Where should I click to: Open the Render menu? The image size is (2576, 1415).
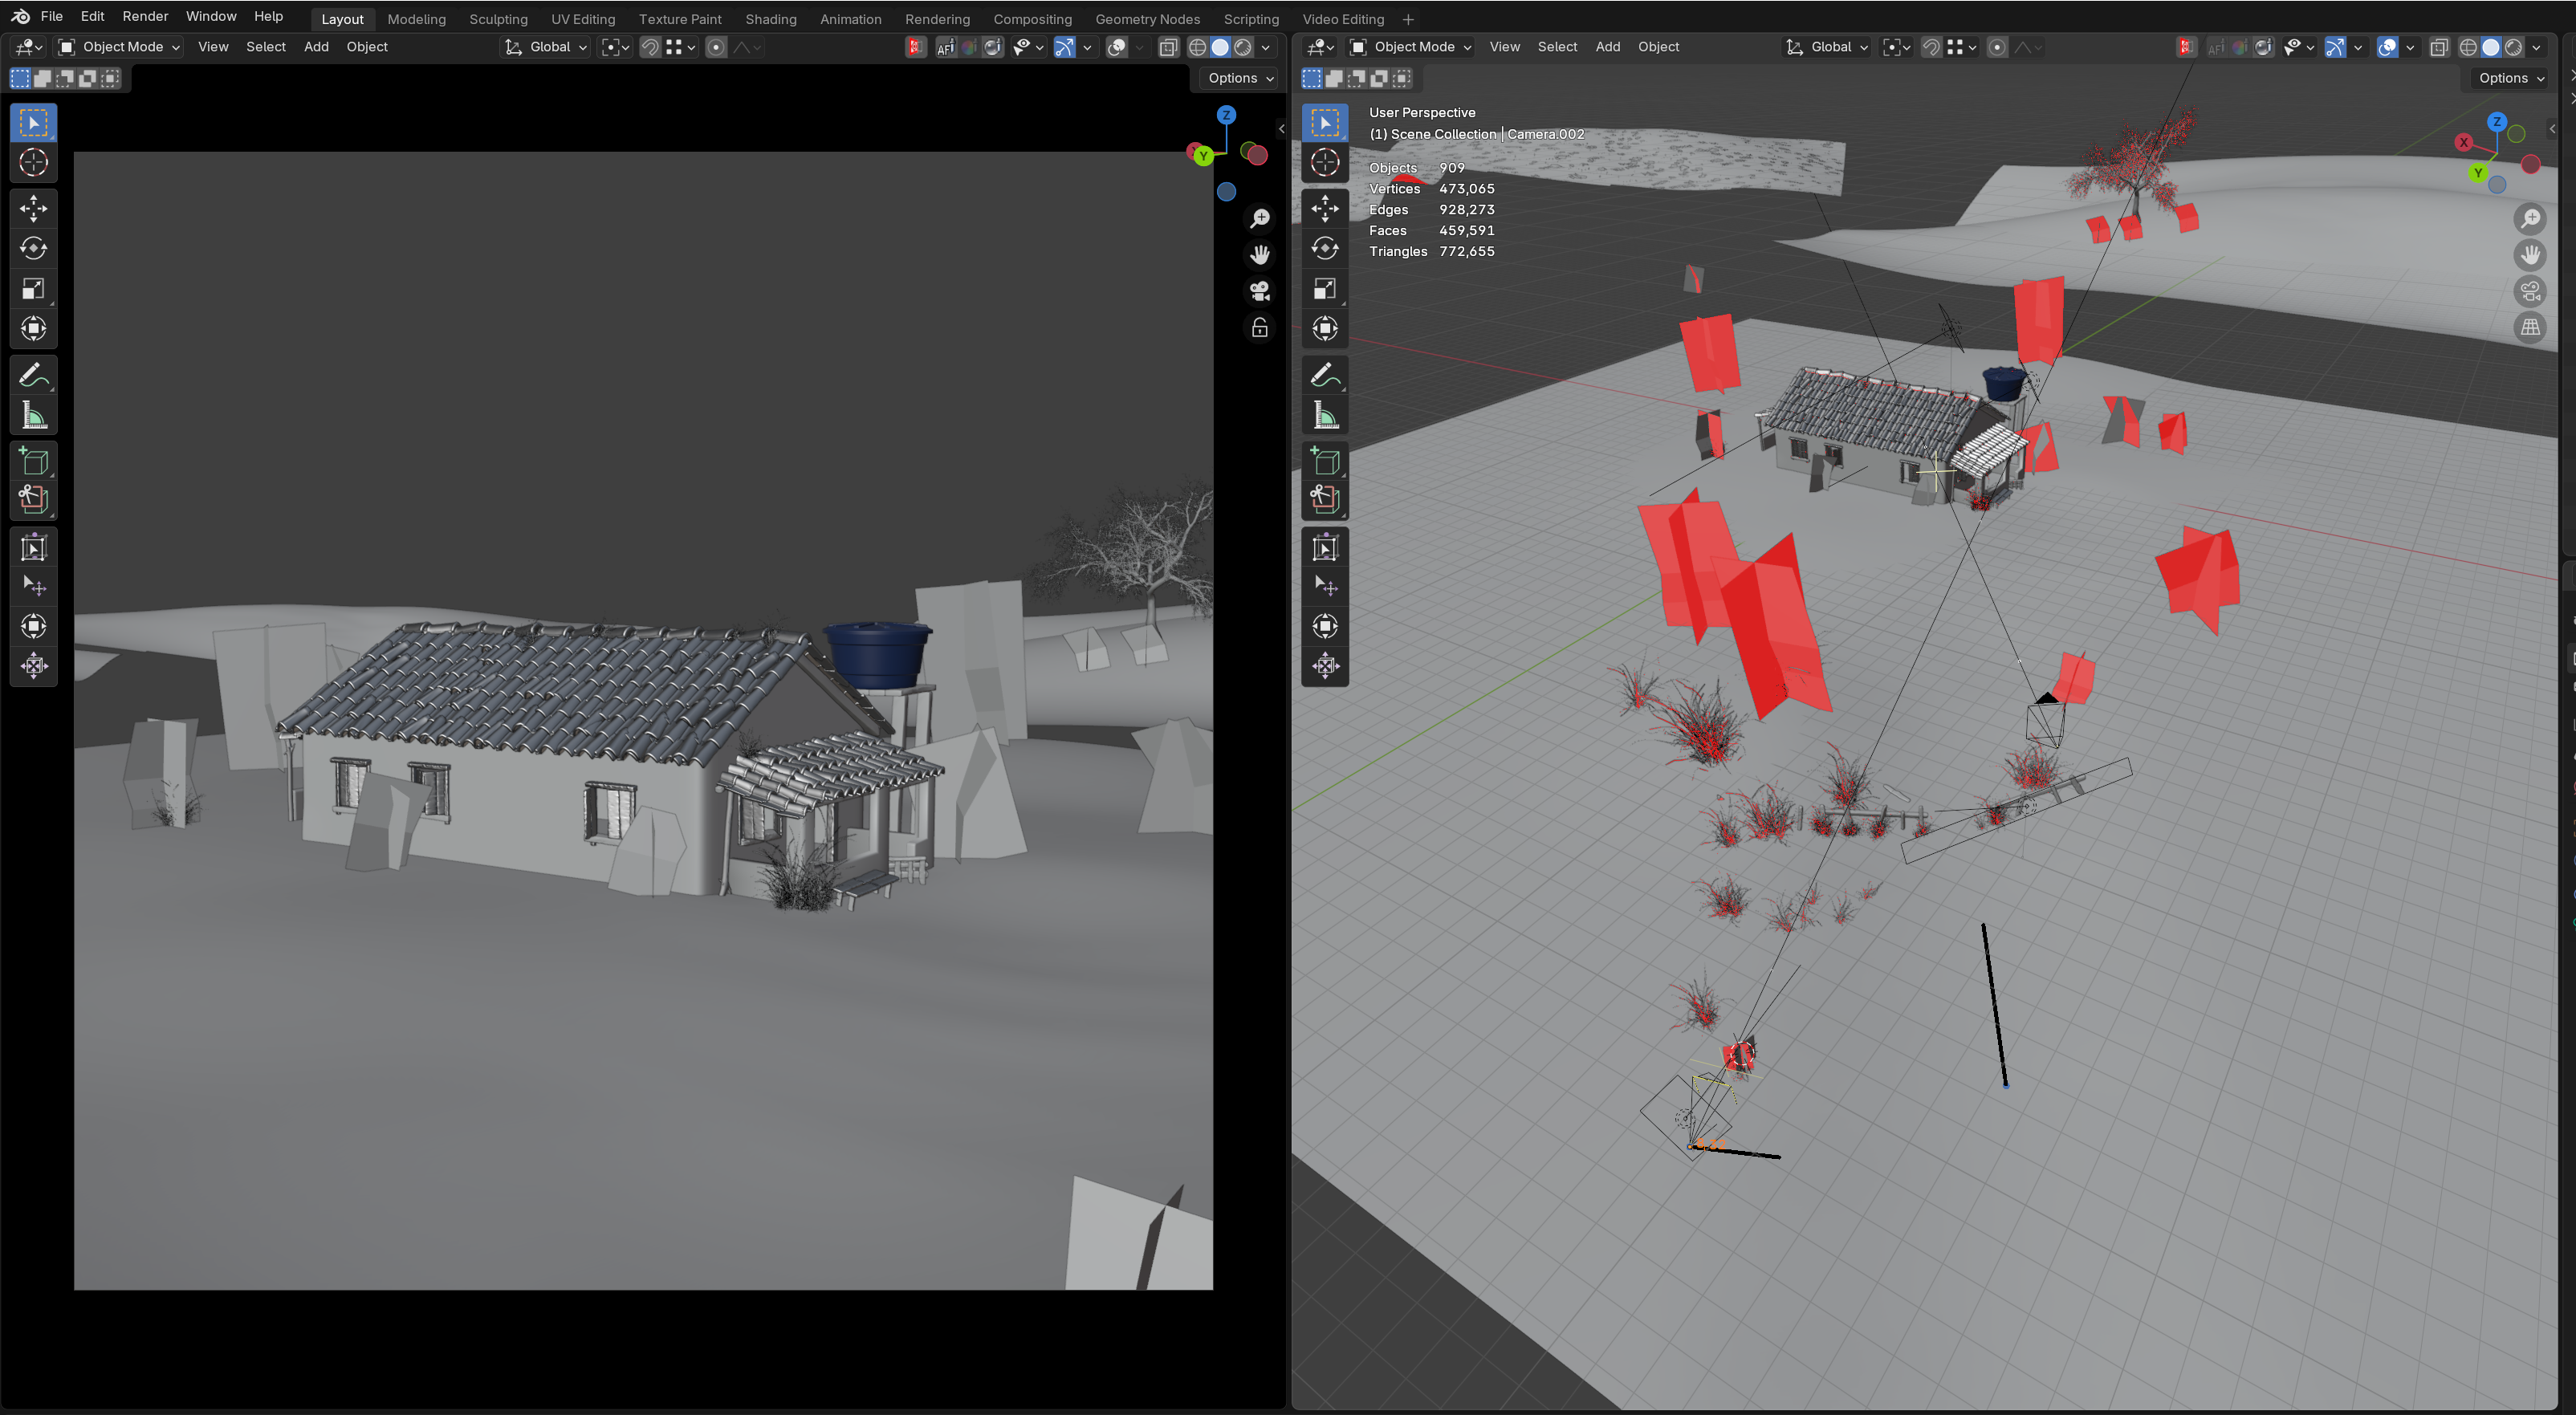pyautogui.click(x=145, y=17)
